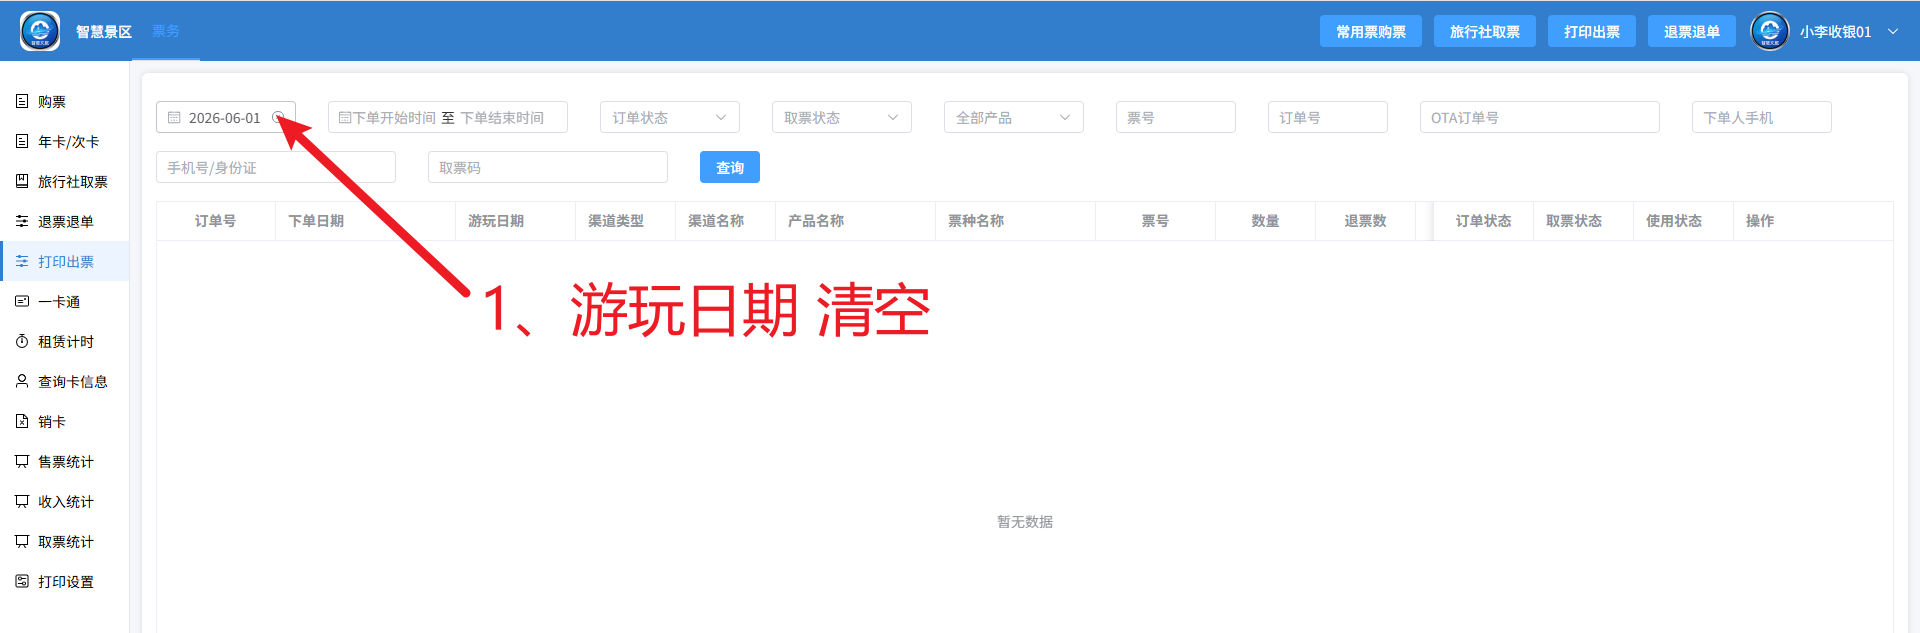Click the OTA订单号 input field
Image resolution: width=1920 pixels, height=633 pixels.
[x=1540, y=117]
